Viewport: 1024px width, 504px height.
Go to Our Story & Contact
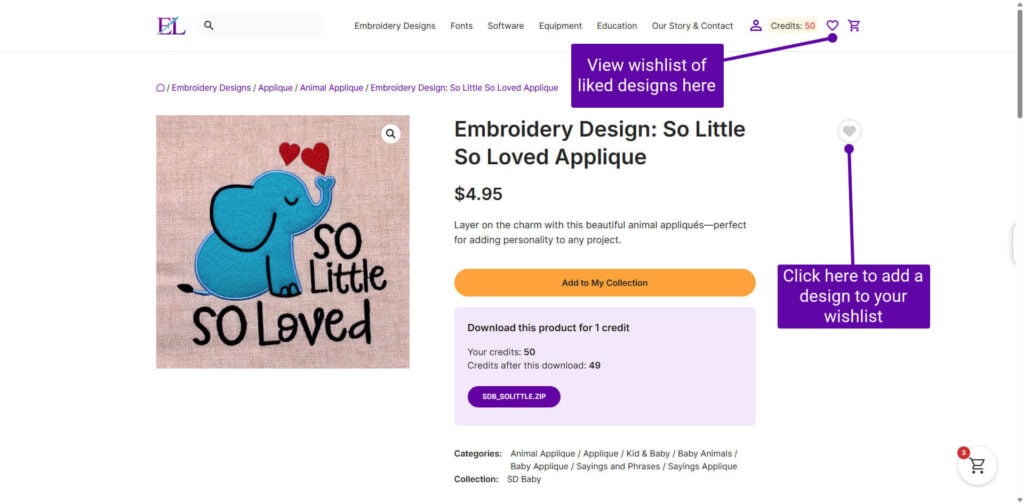pyautogui.click(x=692, y=26)
